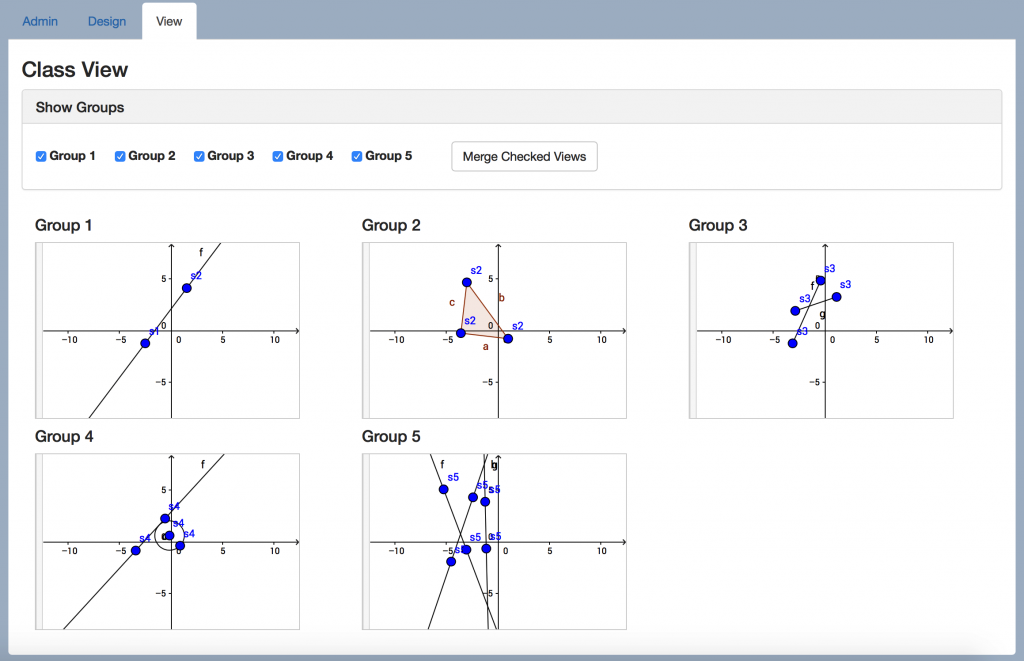Open the Design tab
Image resolution: width=1024 pixels, height=661 pixels.
coord(106,21)
